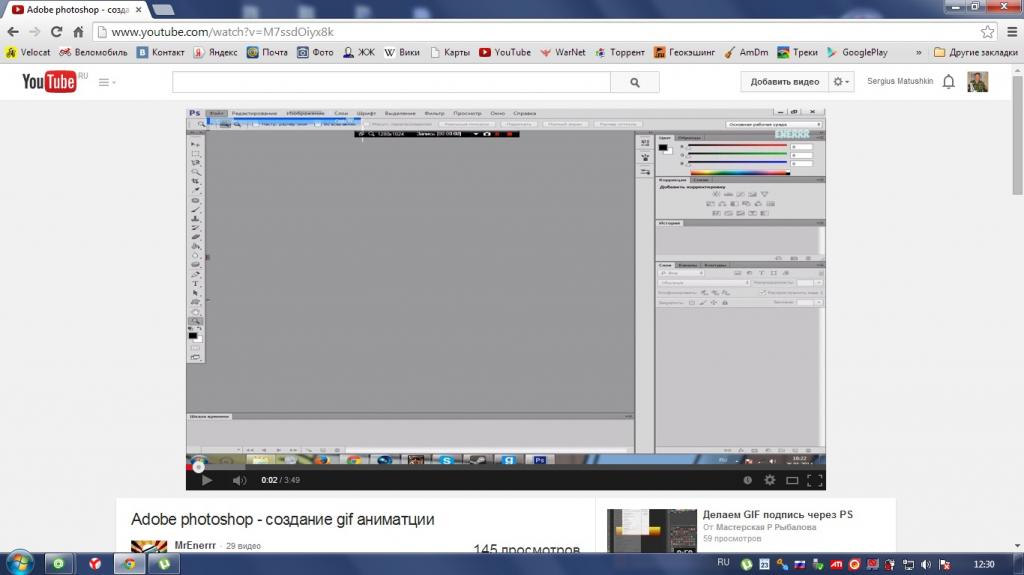Click the YouTube search field
The image size is (1024, 575).
pos(391,82)
